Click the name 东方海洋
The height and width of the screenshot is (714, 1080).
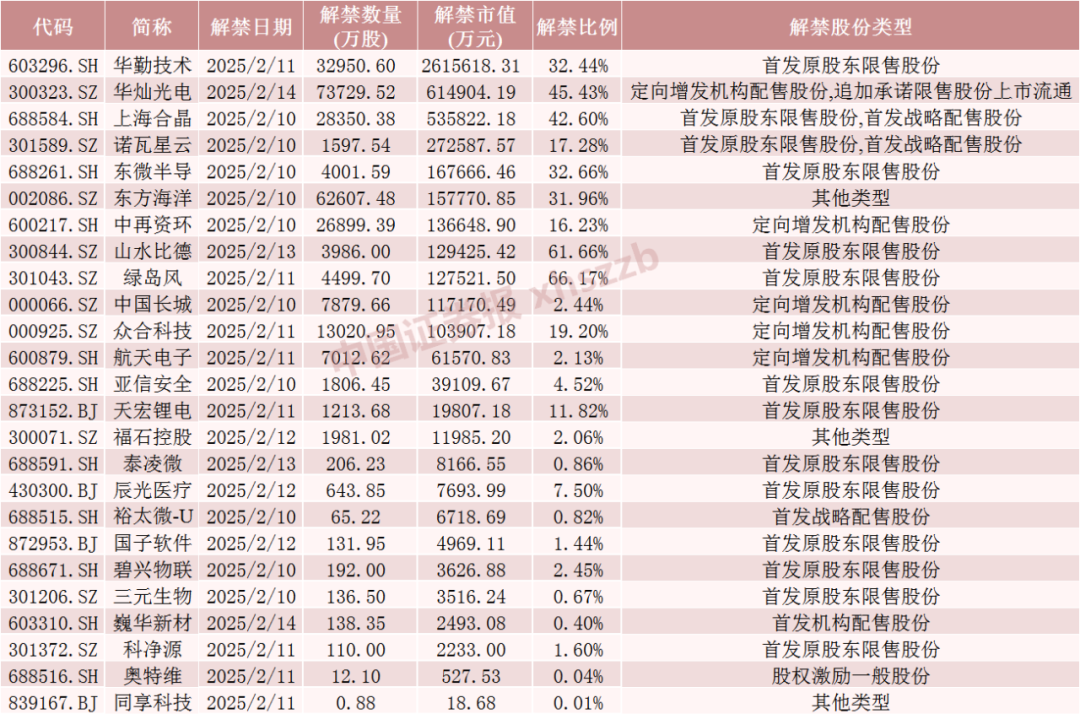152,198
